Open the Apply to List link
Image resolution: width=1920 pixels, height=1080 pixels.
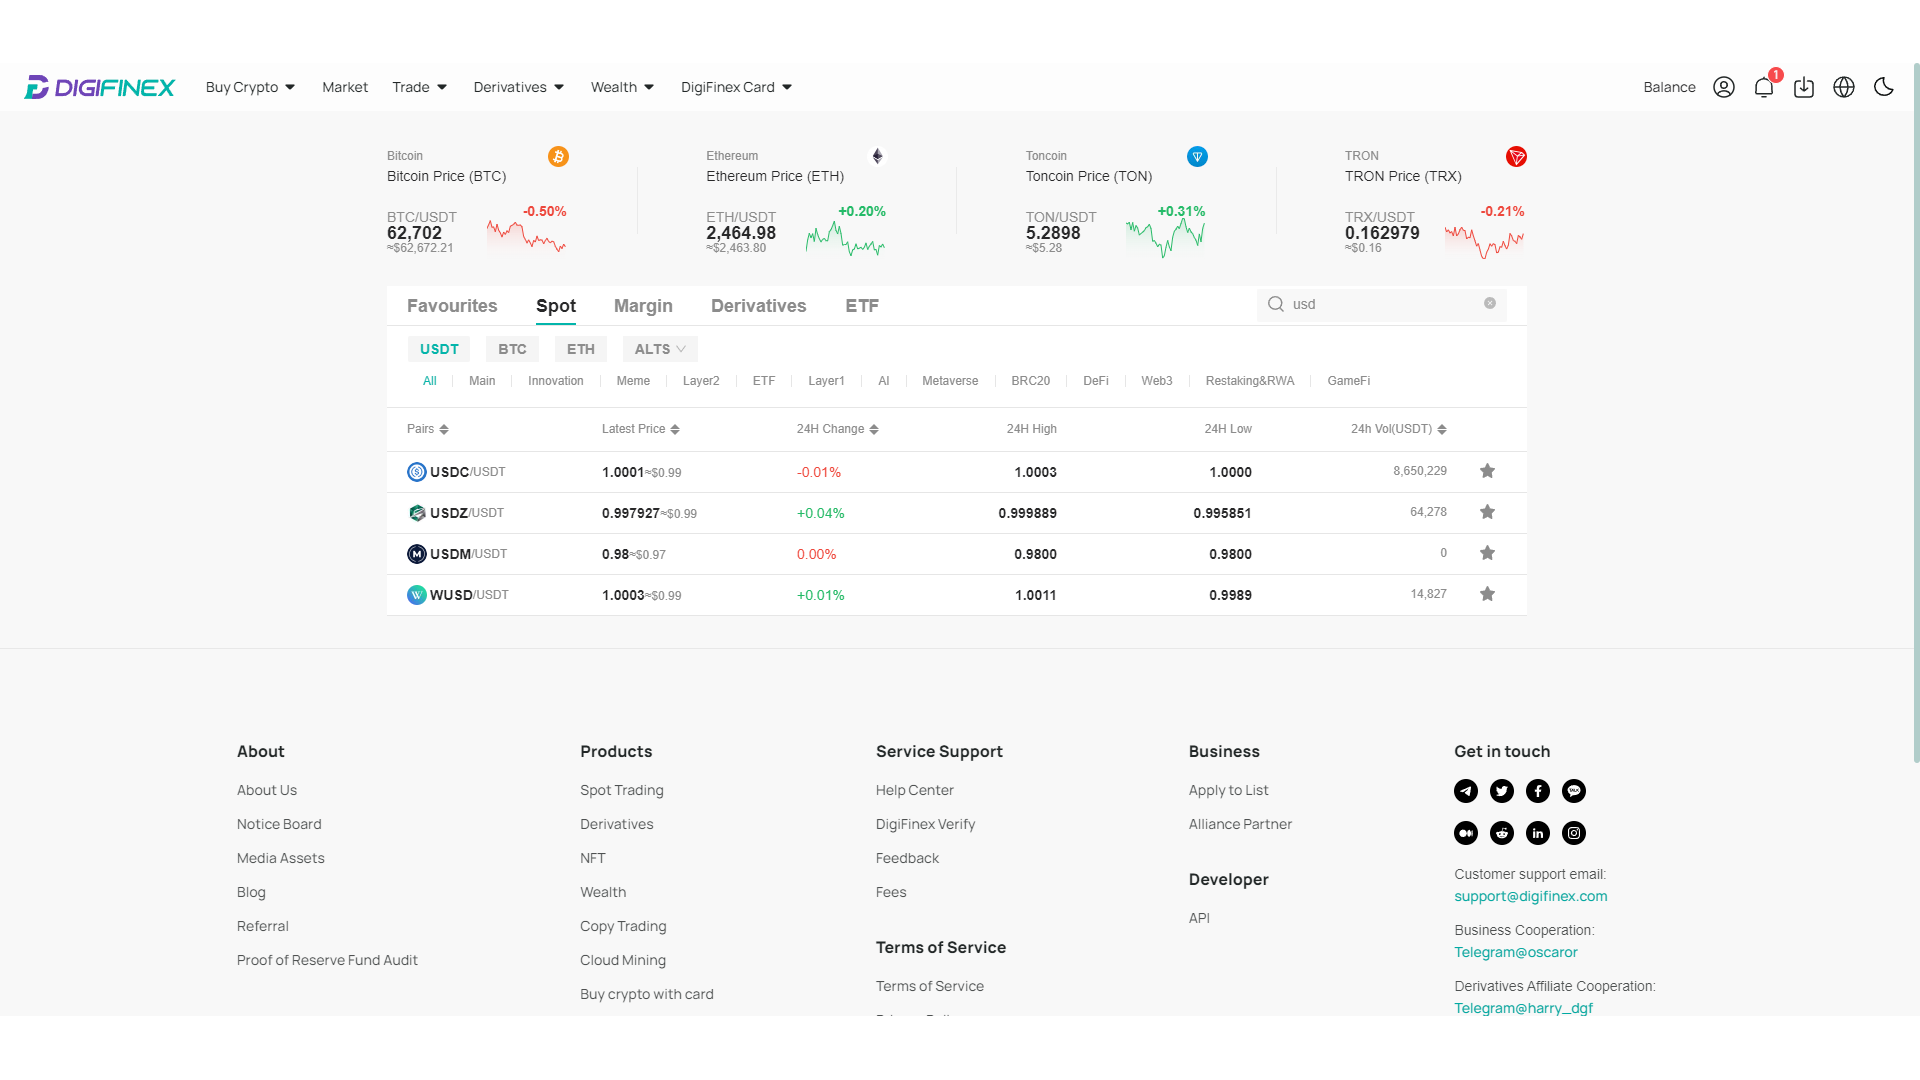coord(1229,790)
